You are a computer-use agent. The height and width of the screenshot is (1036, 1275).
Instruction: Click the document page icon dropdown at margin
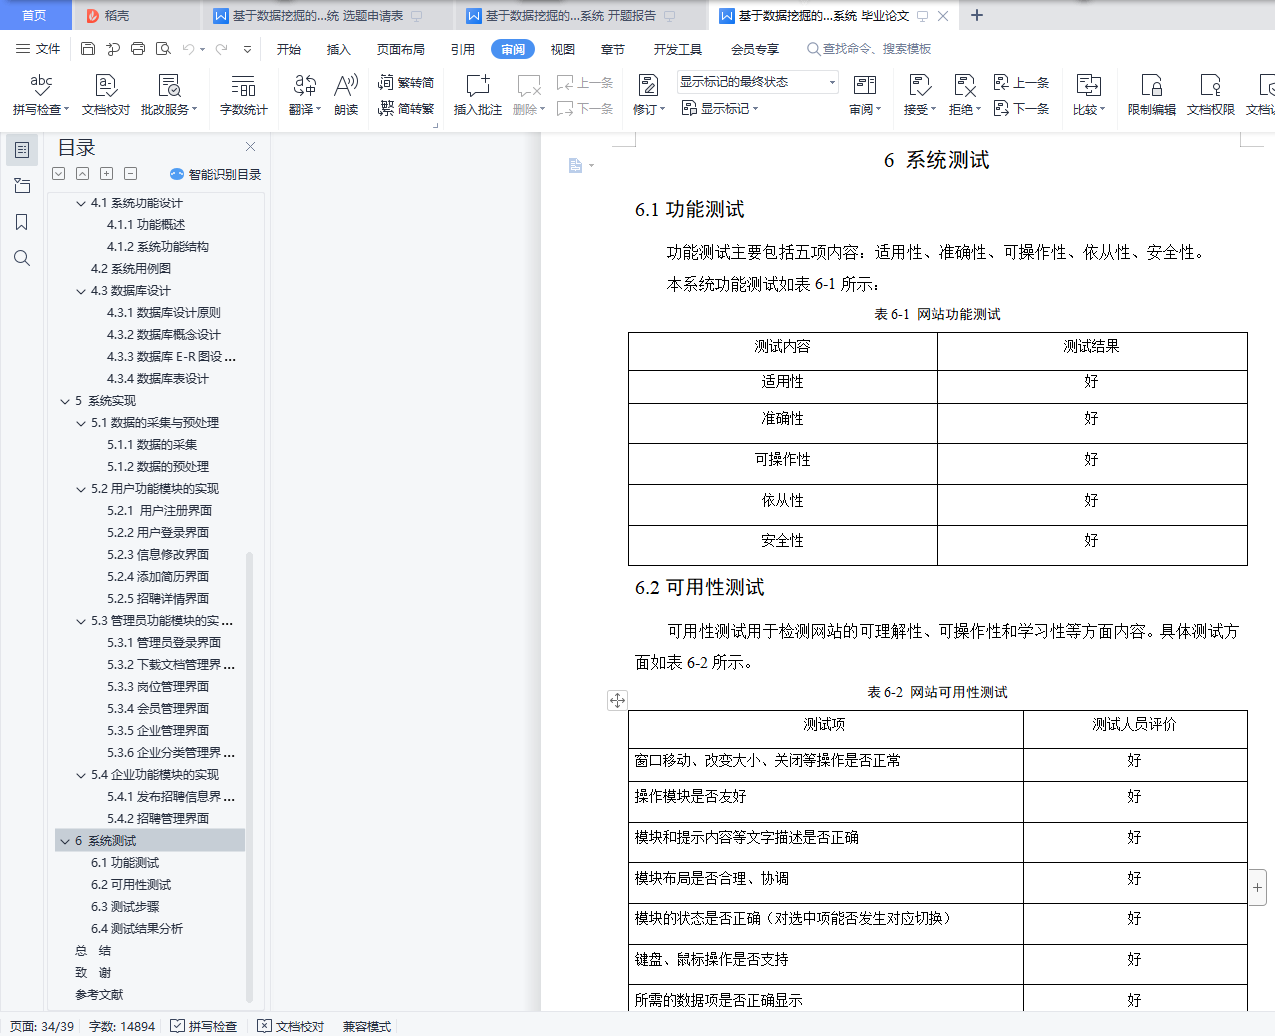[x=581, y=165]
